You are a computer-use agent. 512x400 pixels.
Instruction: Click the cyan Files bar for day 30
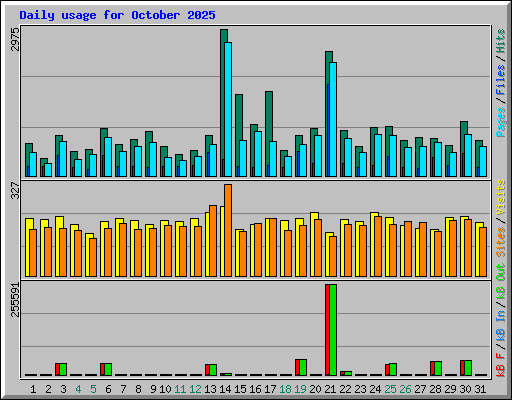(x=468, y=155)
